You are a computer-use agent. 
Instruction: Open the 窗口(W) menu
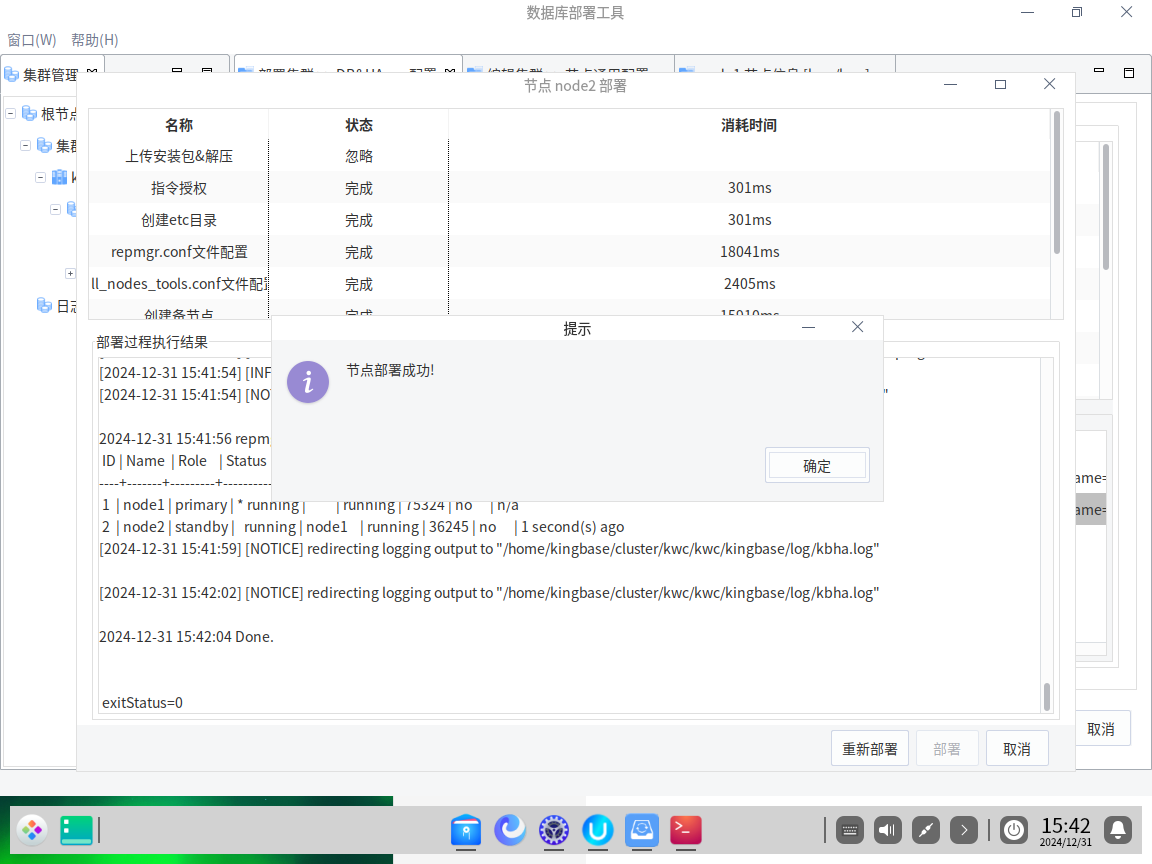pos(32,40)
